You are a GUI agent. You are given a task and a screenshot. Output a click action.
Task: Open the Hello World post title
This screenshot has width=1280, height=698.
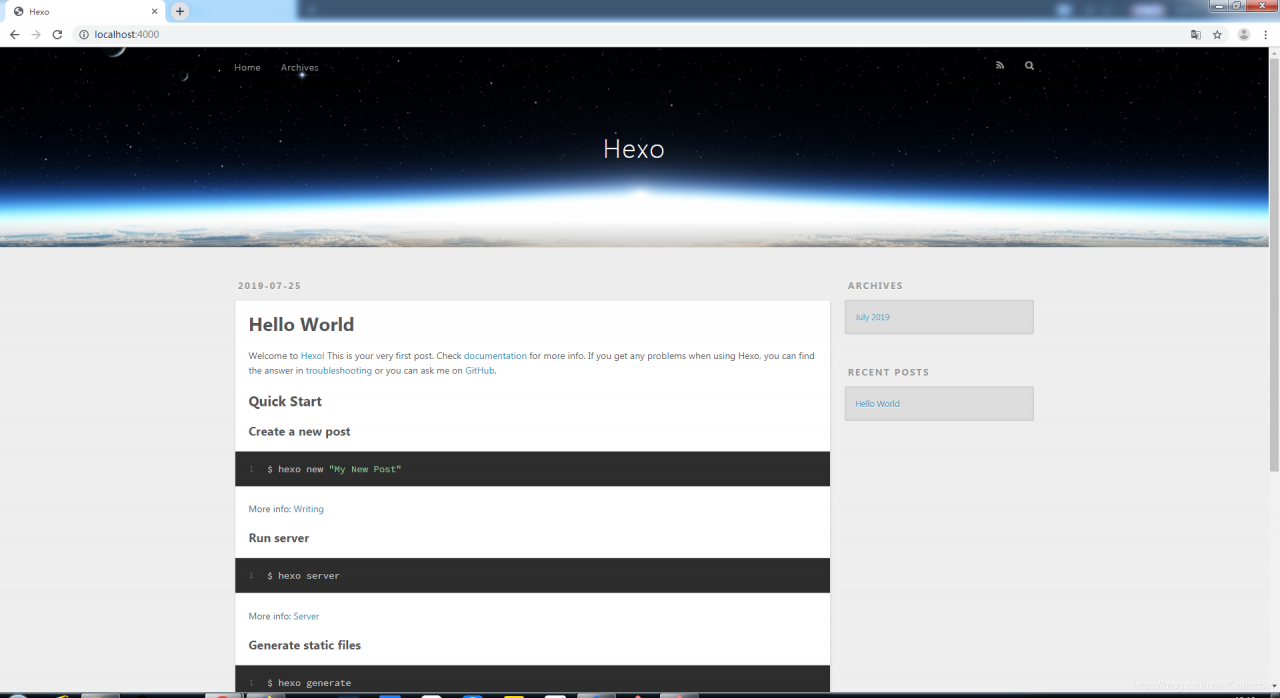(301, 325)
